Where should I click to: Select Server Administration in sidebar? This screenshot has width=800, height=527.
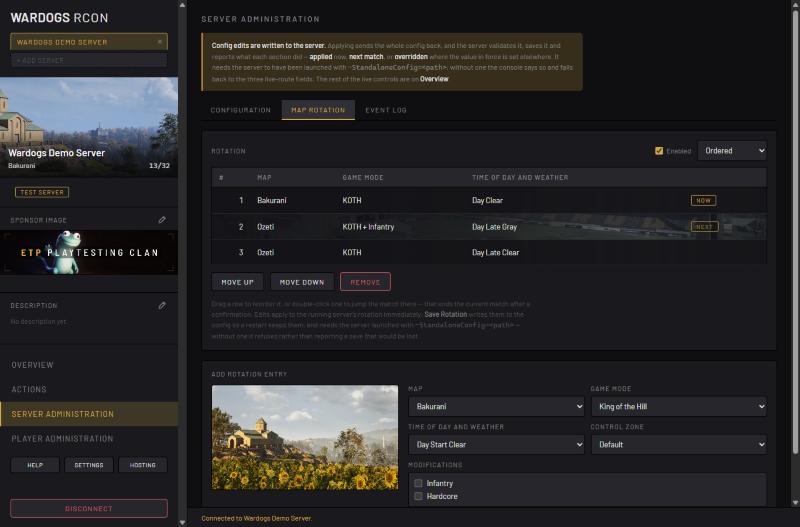click(89, 414)
